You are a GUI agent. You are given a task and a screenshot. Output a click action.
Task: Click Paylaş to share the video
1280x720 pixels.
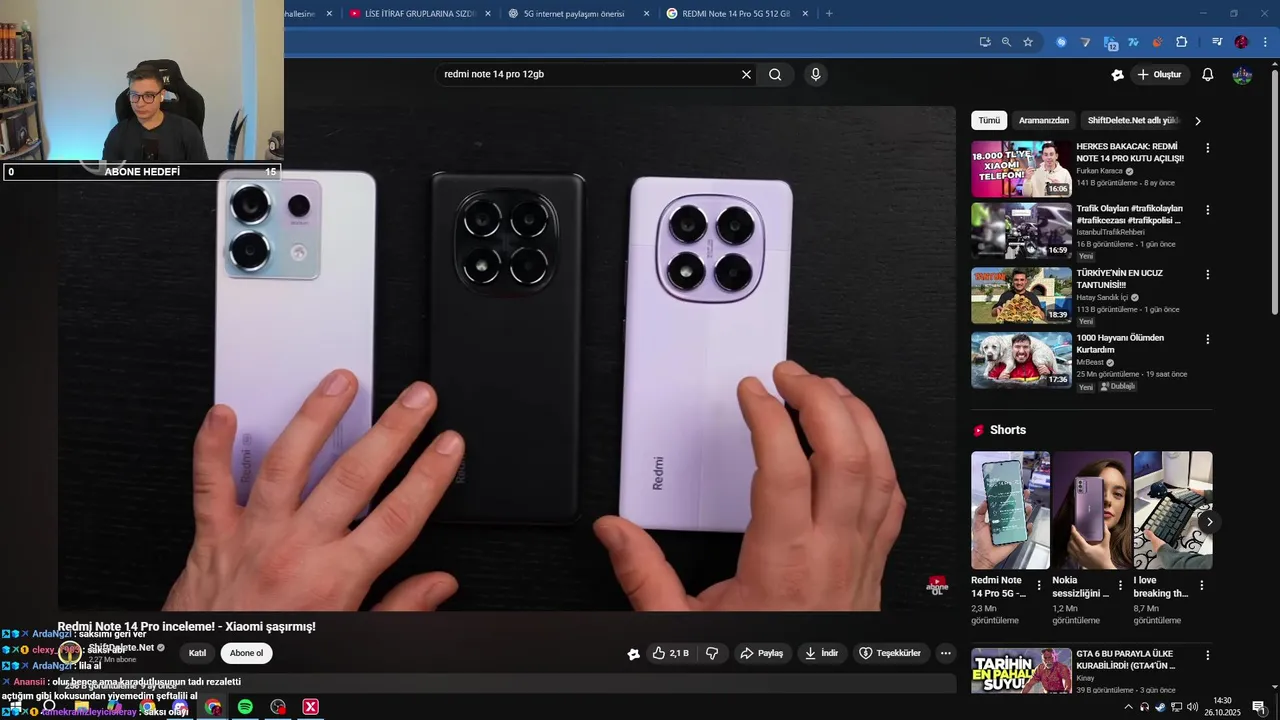pyautogui.click(x=761, y=653)
